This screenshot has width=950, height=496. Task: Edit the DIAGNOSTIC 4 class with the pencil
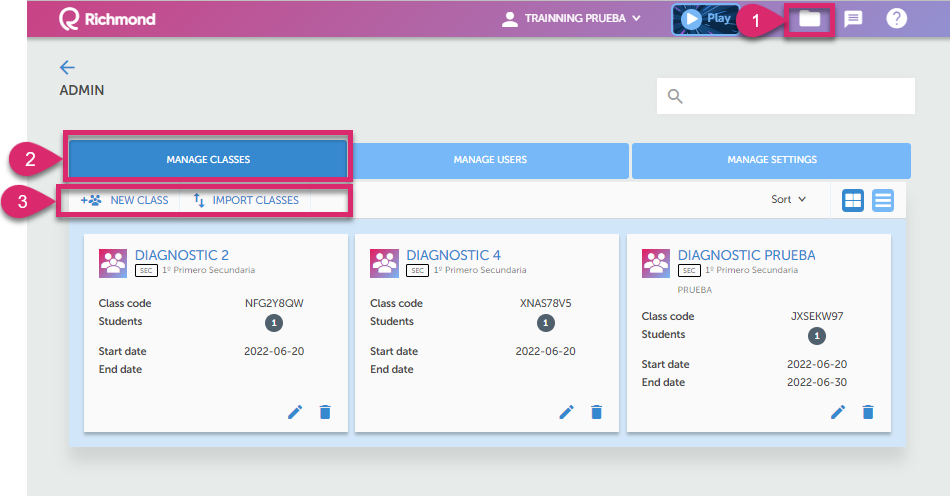566,412
